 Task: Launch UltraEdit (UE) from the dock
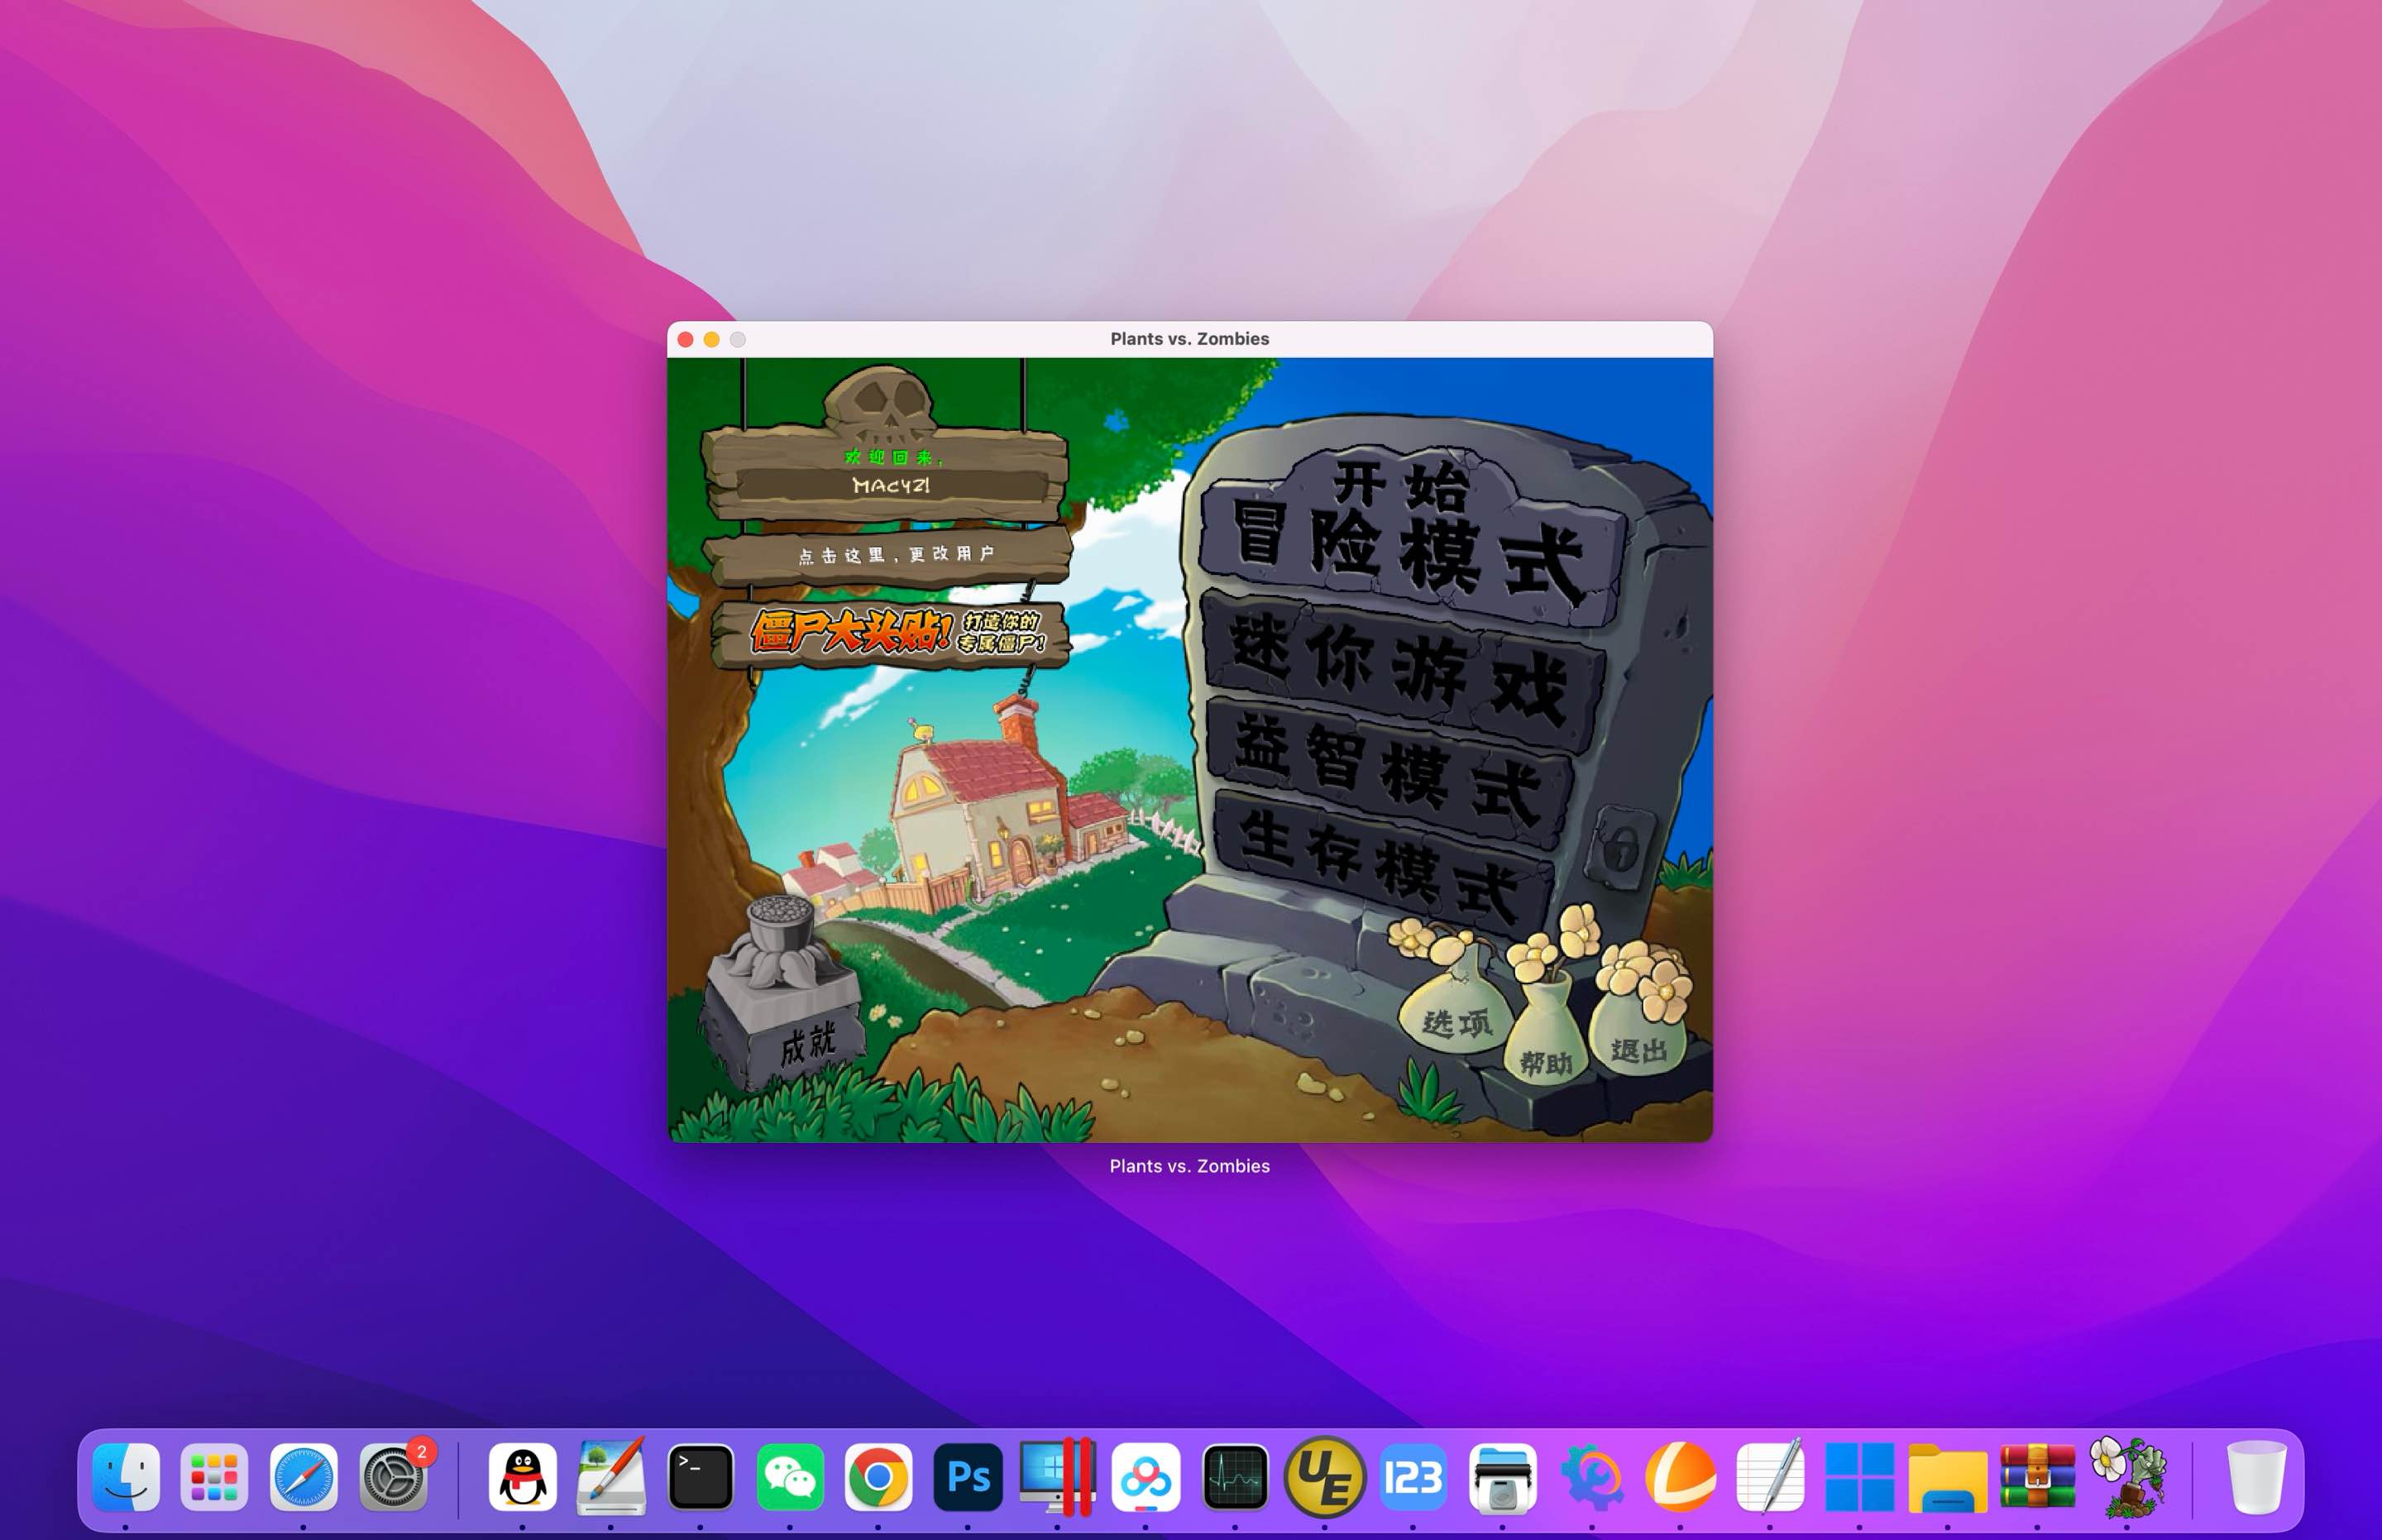pos(1324,1477)
